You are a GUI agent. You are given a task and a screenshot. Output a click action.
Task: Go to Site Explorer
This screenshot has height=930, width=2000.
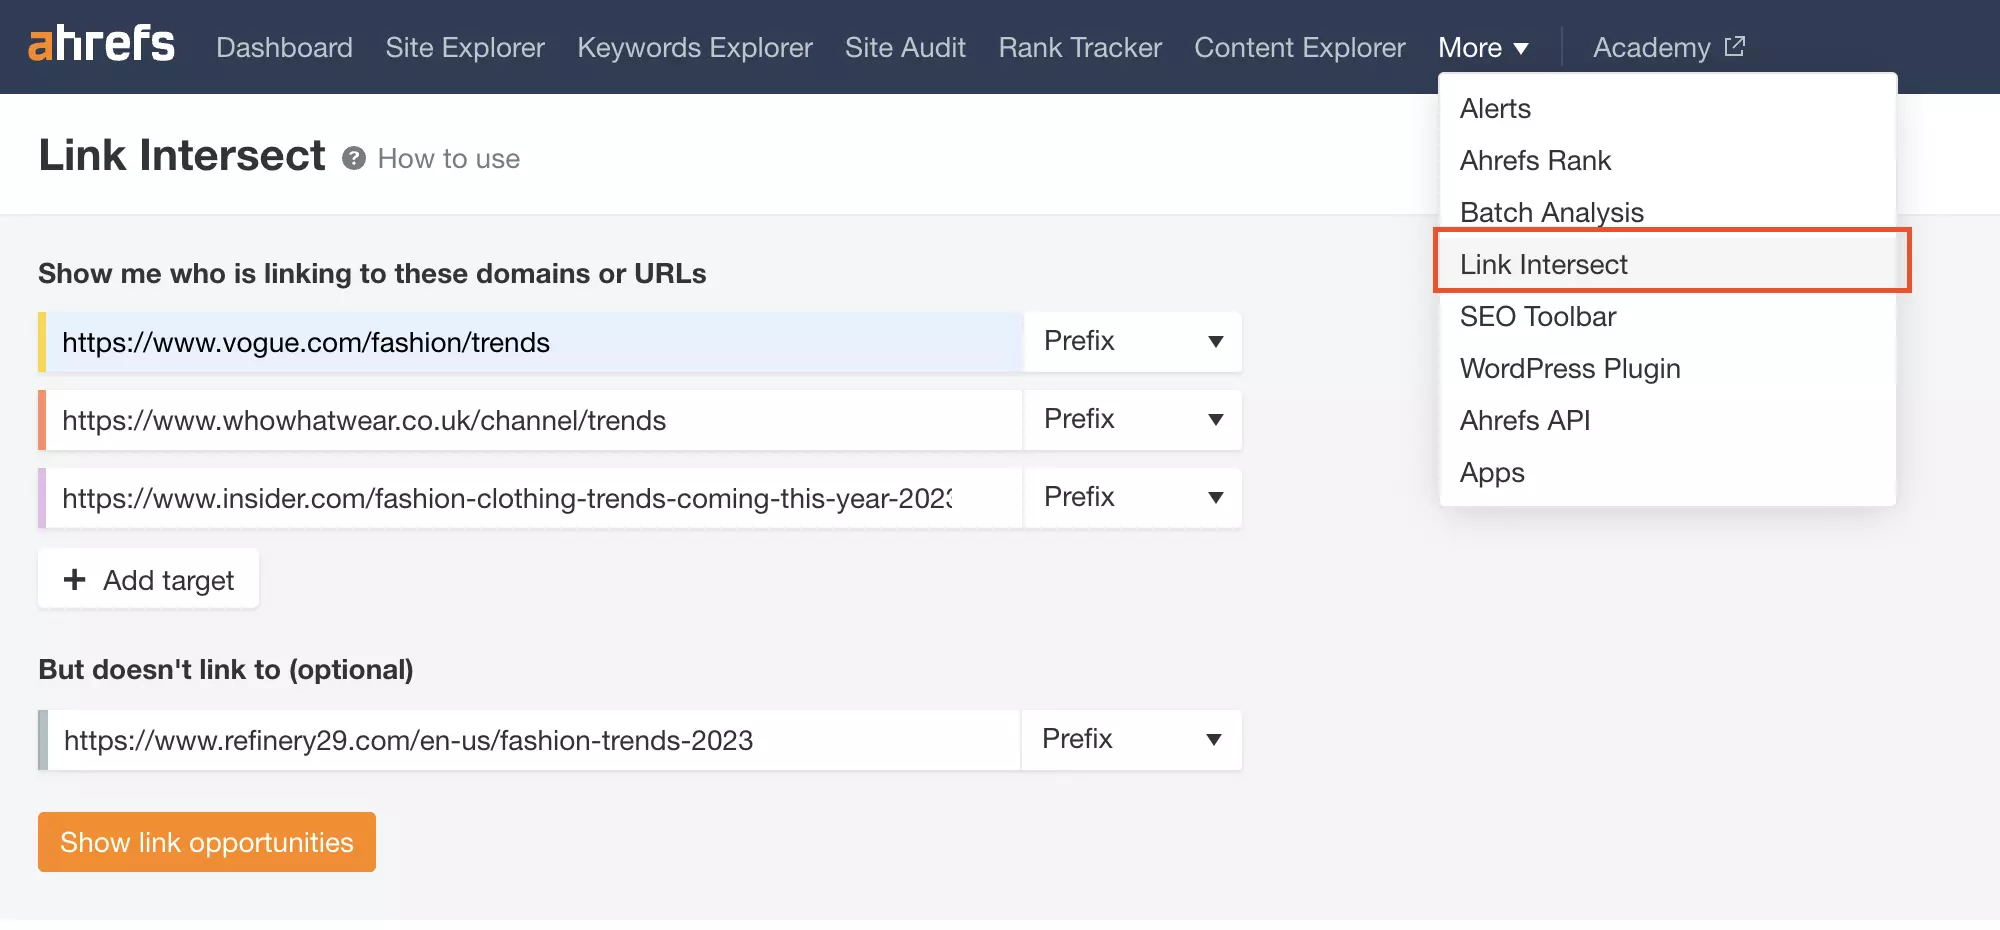pos(465,47)
